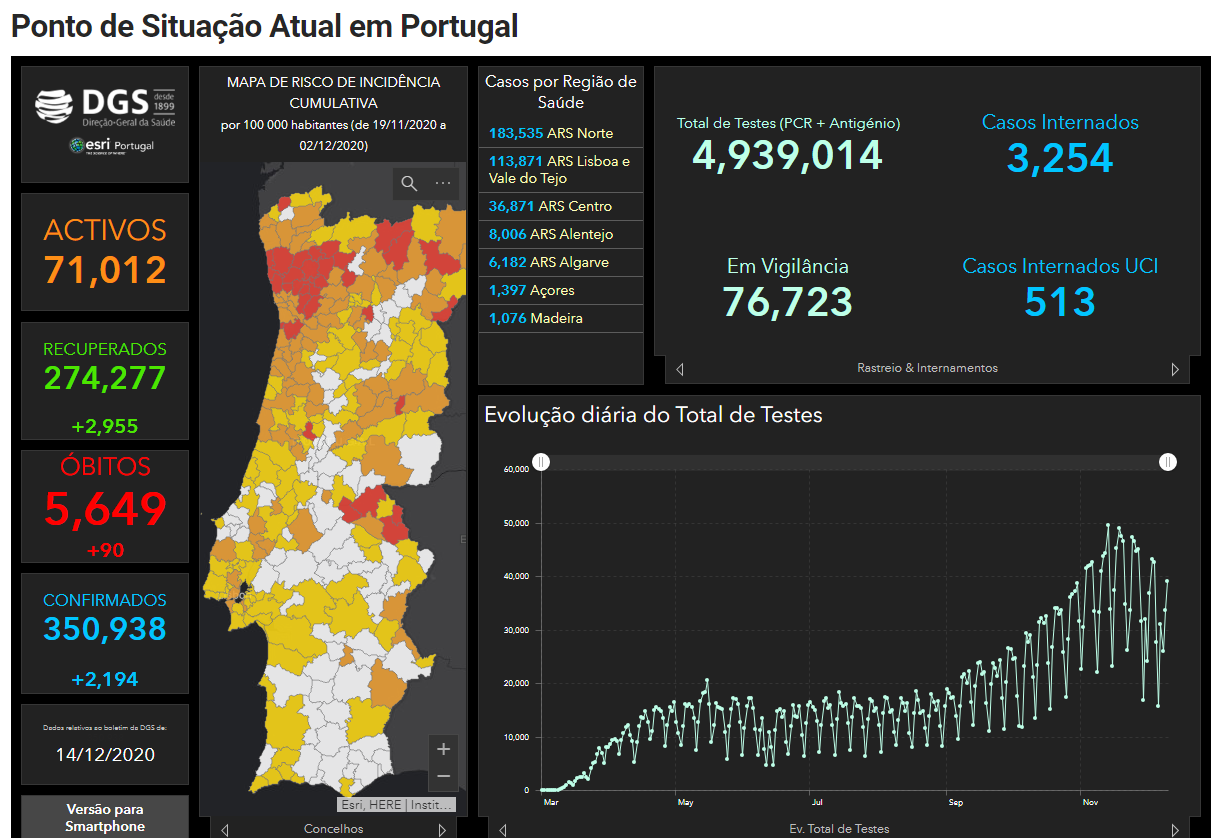
Task: Select the Concelhos map tab
Action: 333,829
